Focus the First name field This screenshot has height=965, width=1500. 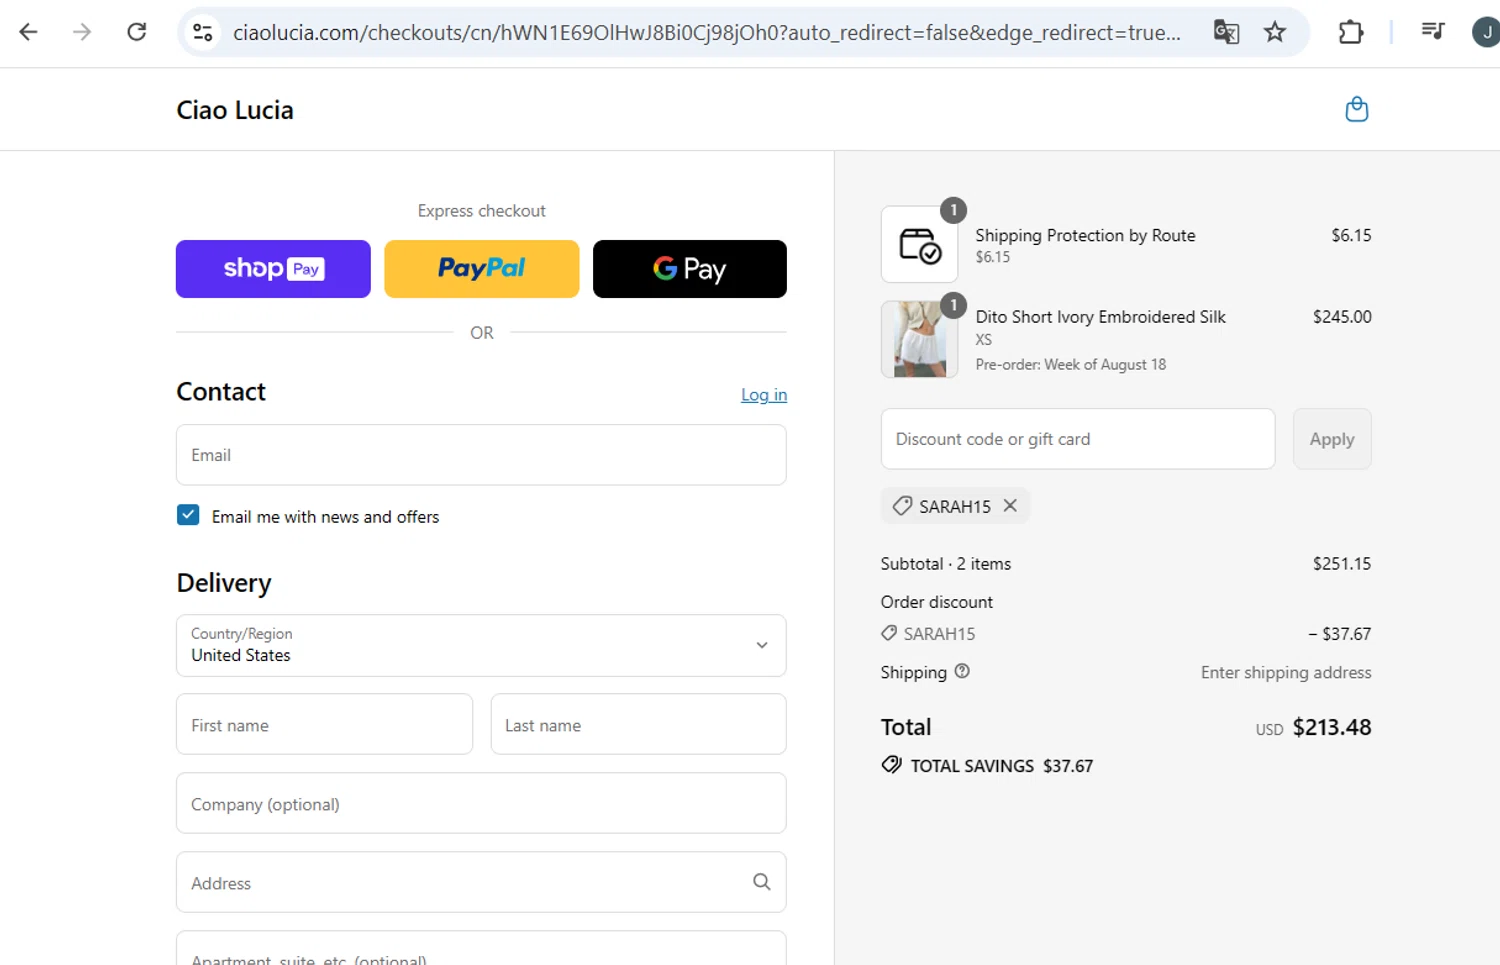click(x=324, y=724)
